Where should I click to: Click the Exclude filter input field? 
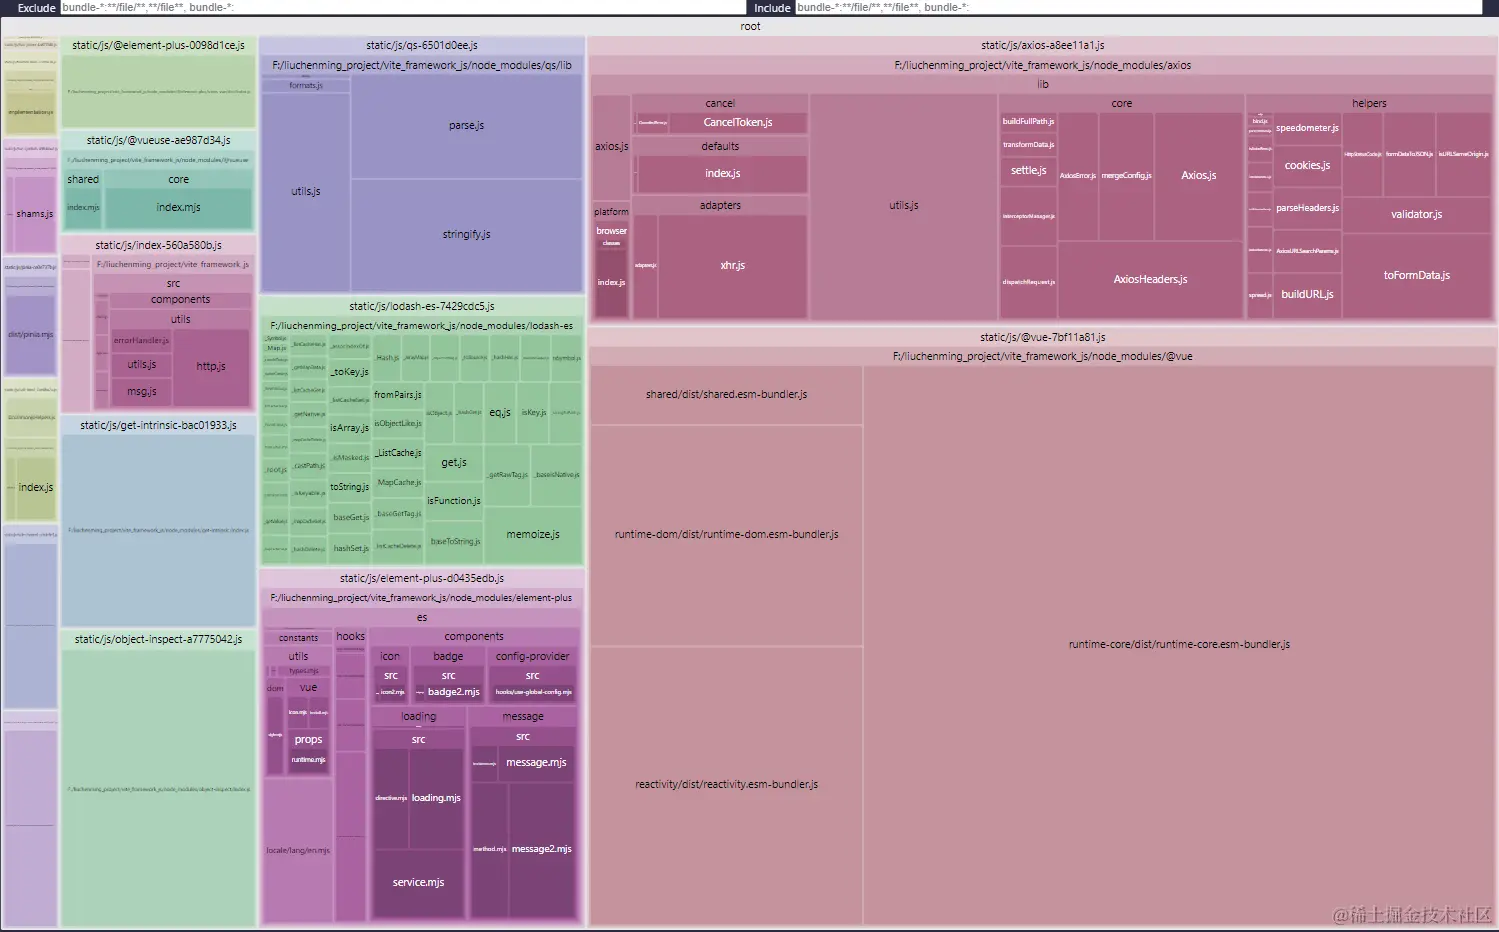pos(402,7)
